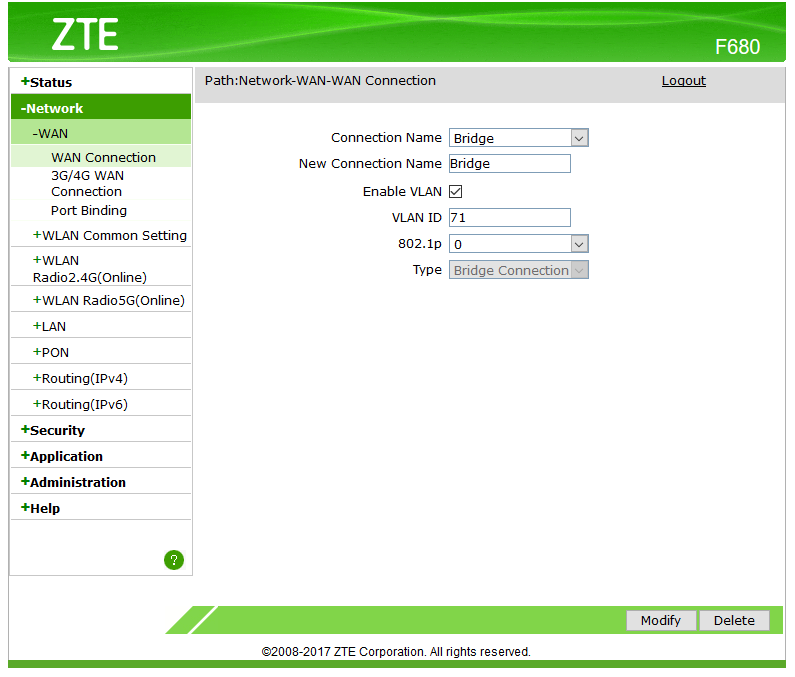Expand the Routing(IPv6) submenu
795x677 pixels.
80,405
